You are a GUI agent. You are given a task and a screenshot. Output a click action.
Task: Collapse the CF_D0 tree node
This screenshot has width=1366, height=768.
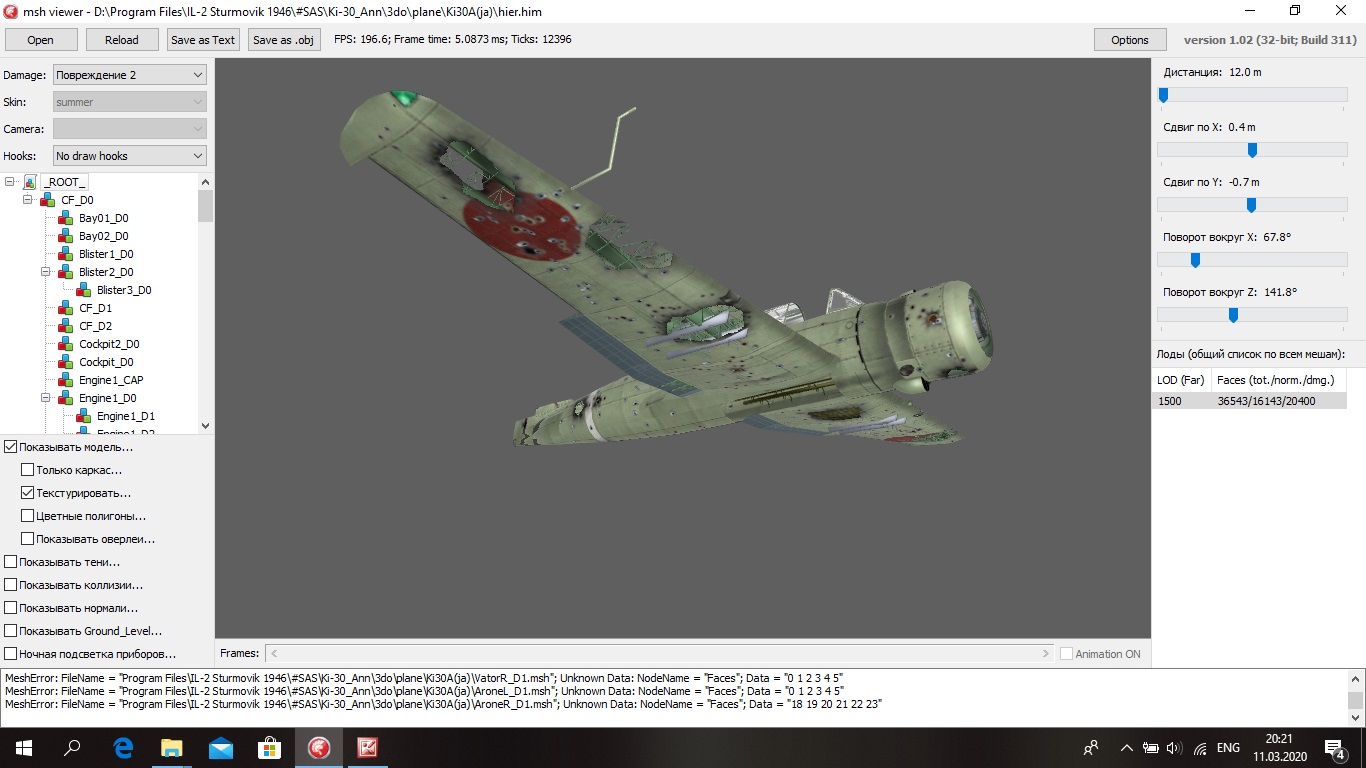click(x=28, y=200)
